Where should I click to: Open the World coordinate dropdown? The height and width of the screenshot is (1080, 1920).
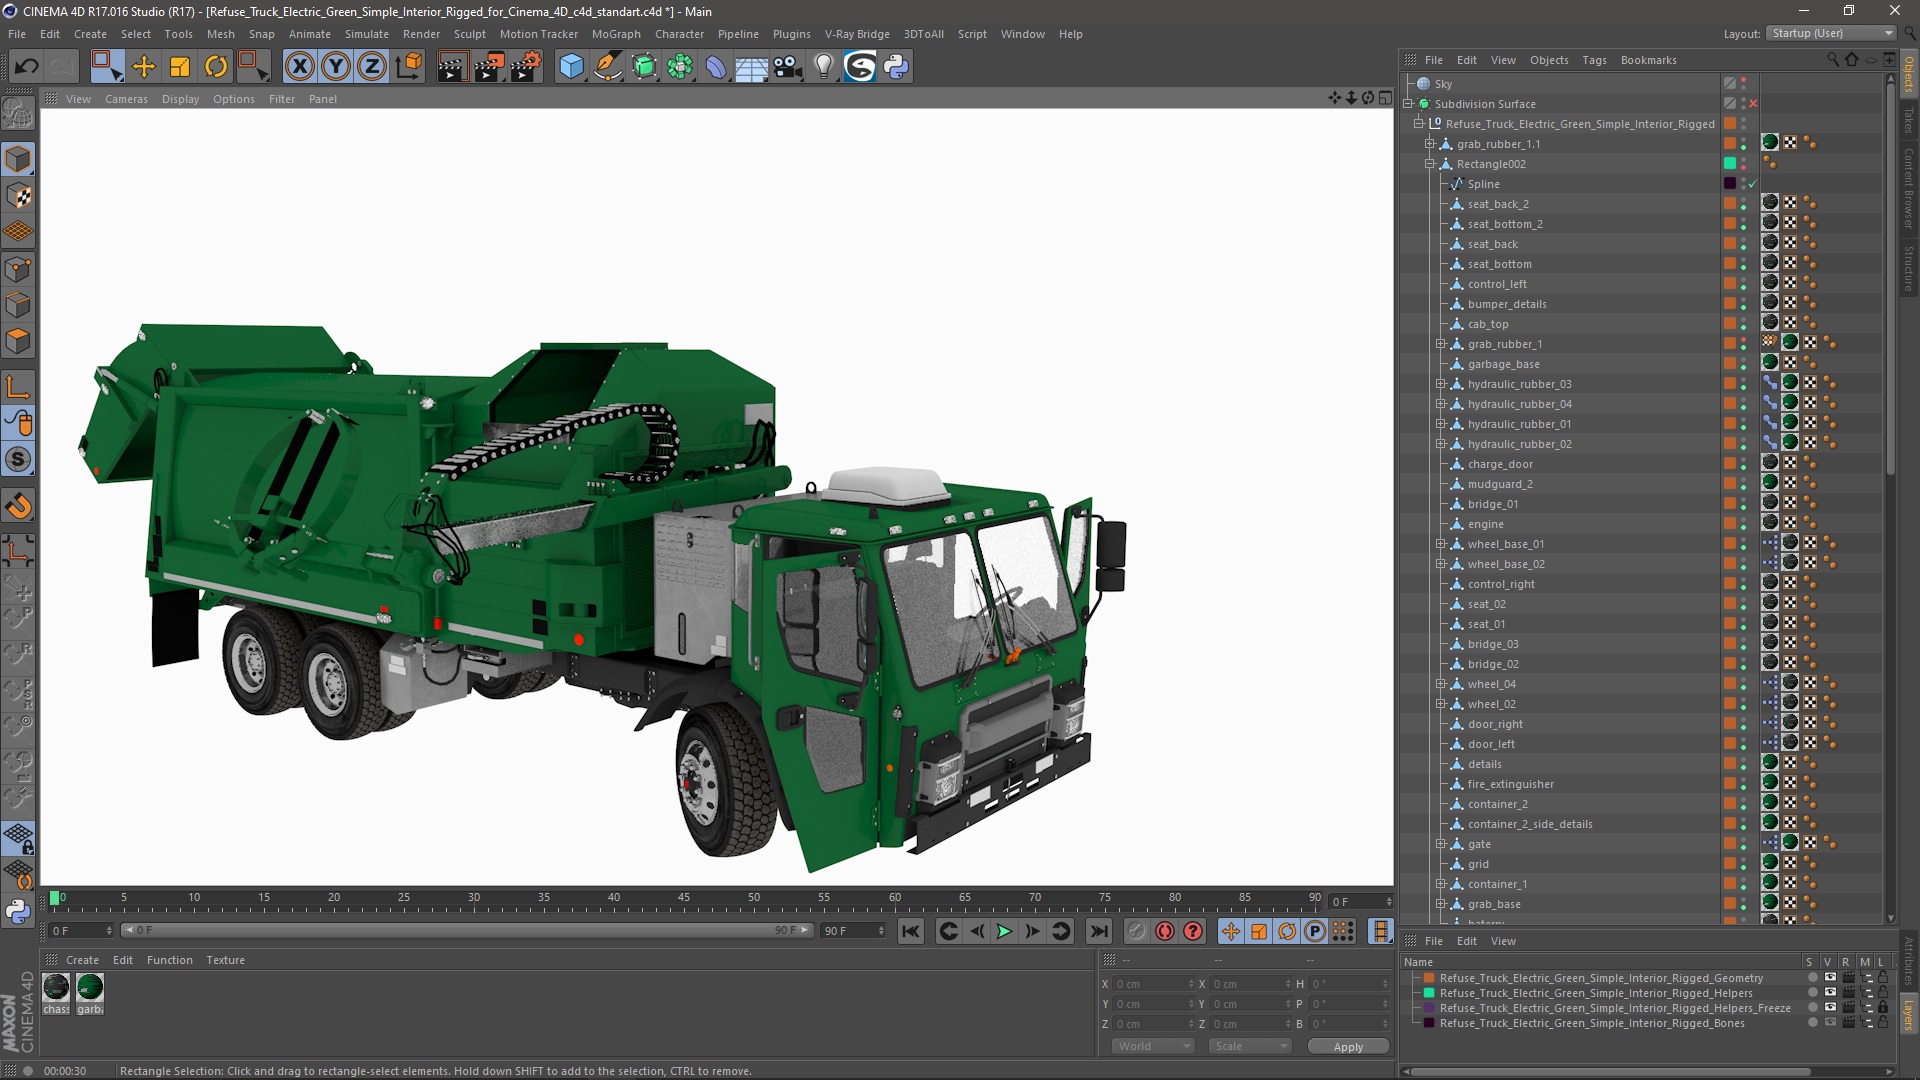click(x=1152, y=1046)
